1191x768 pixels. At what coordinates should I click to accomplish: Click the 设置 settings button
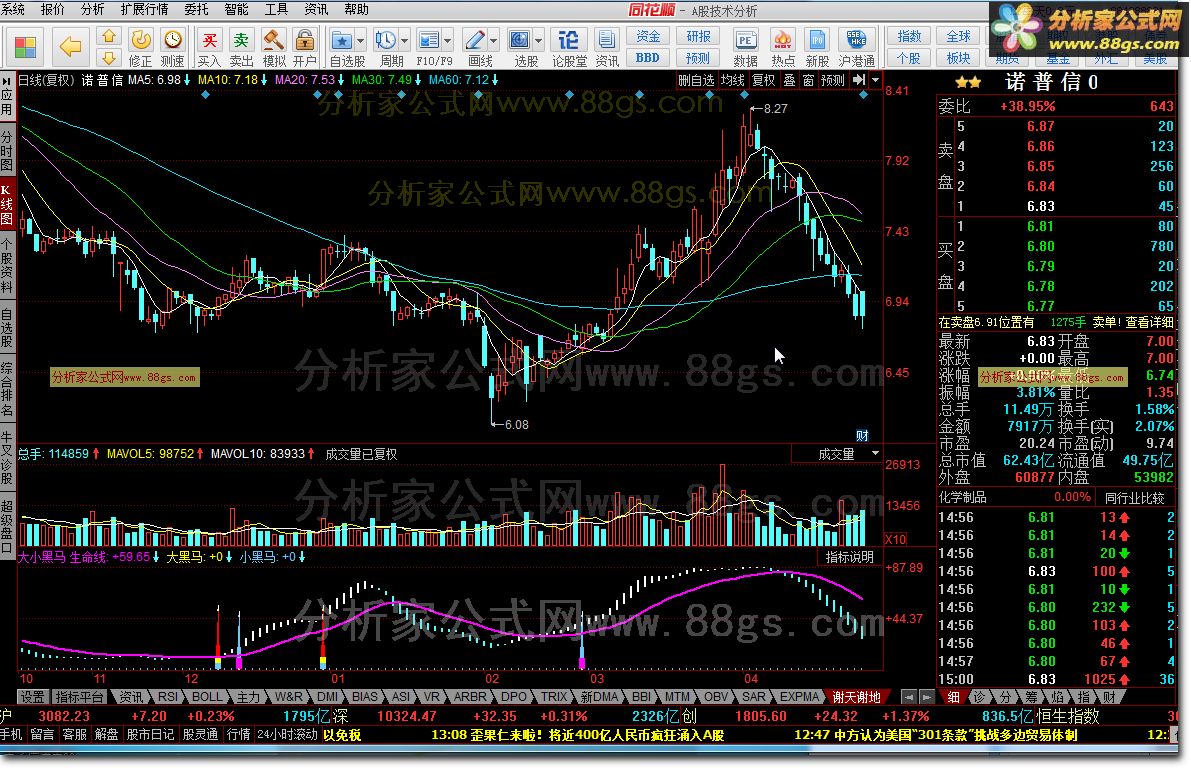pyautogui.click(x=33, y=697)
